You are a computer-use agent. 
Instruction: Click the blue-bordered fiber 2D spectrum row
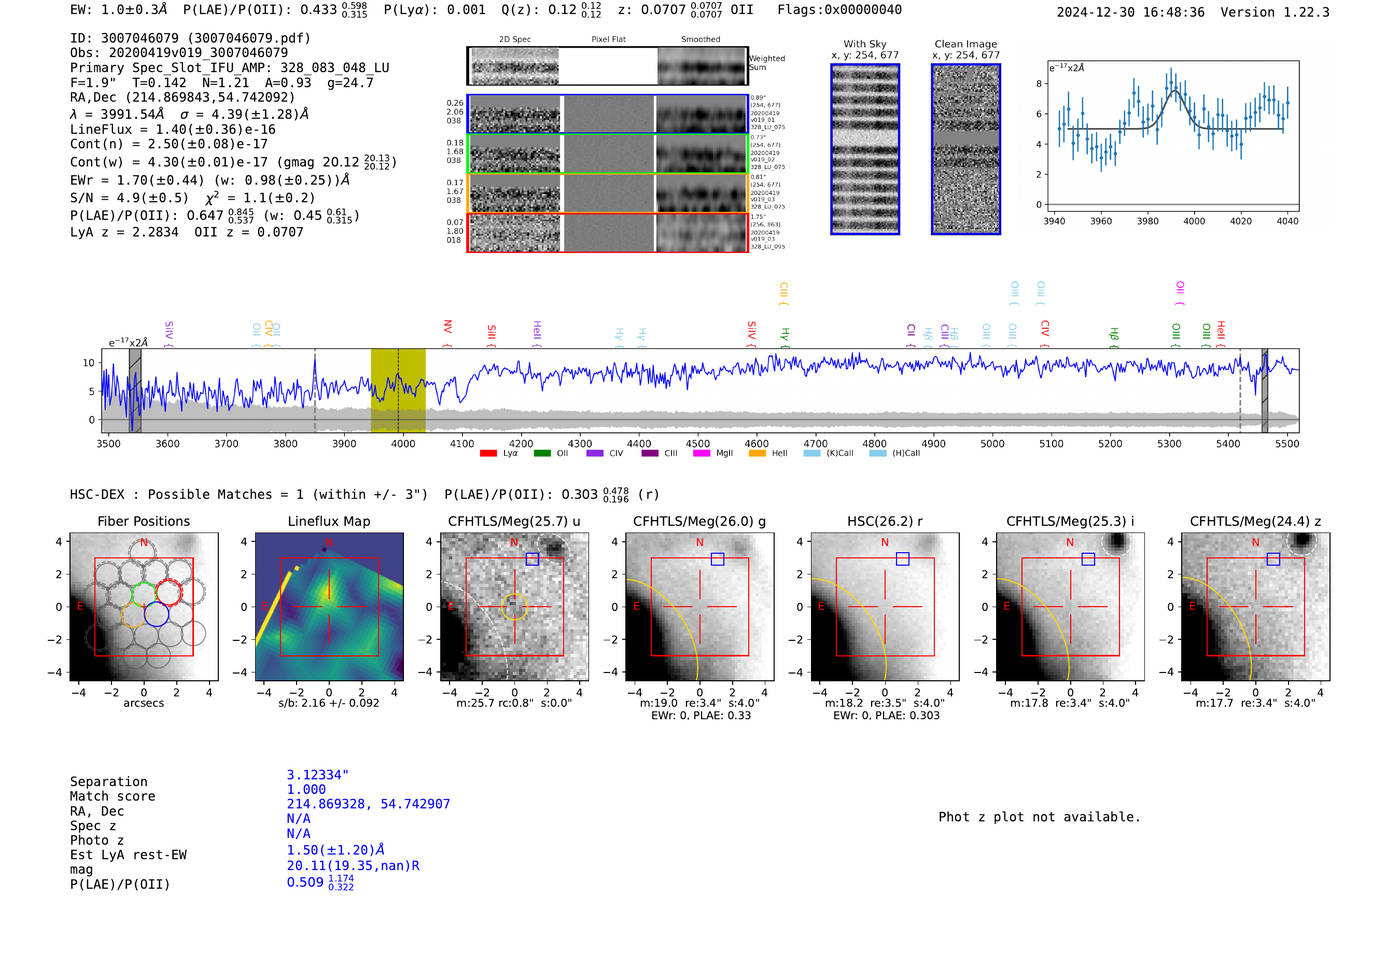point(608,114)
